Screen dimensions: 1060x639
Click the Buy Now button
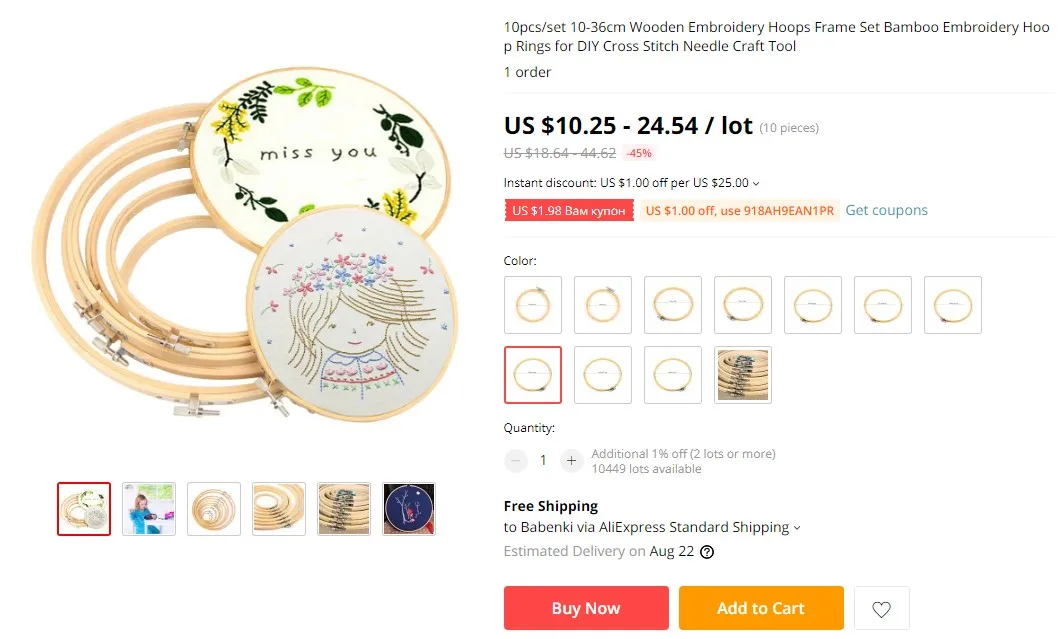[x=586, y=608]
